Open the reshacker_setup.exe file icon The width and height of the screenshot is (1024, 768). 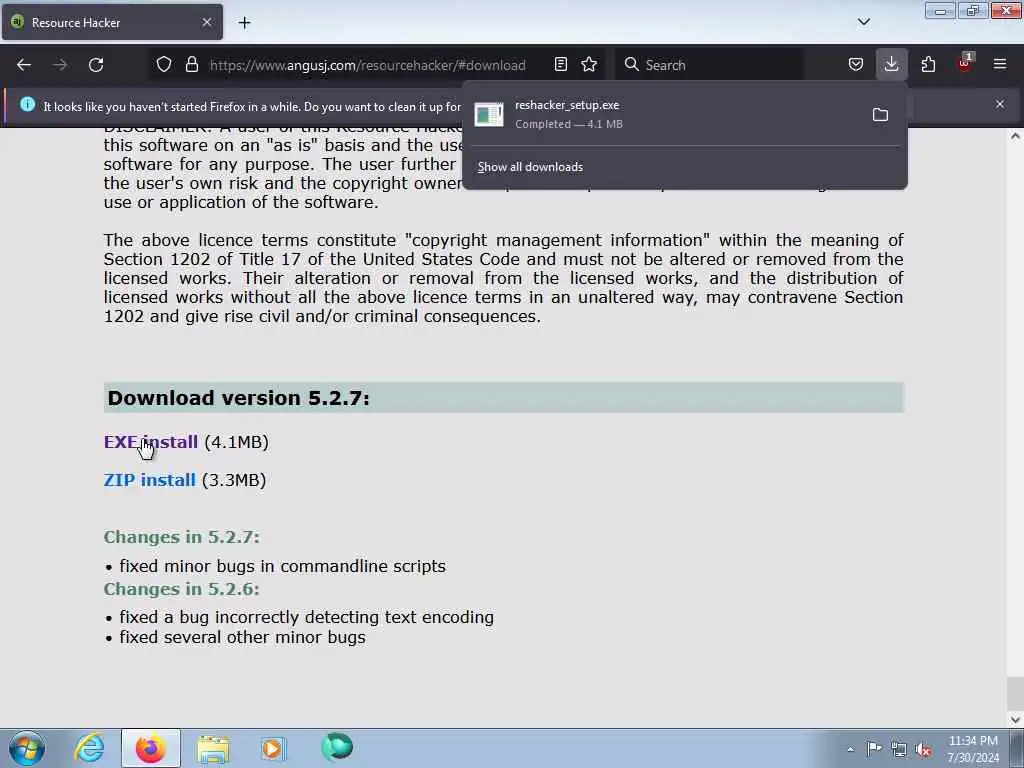click(488, 114)
